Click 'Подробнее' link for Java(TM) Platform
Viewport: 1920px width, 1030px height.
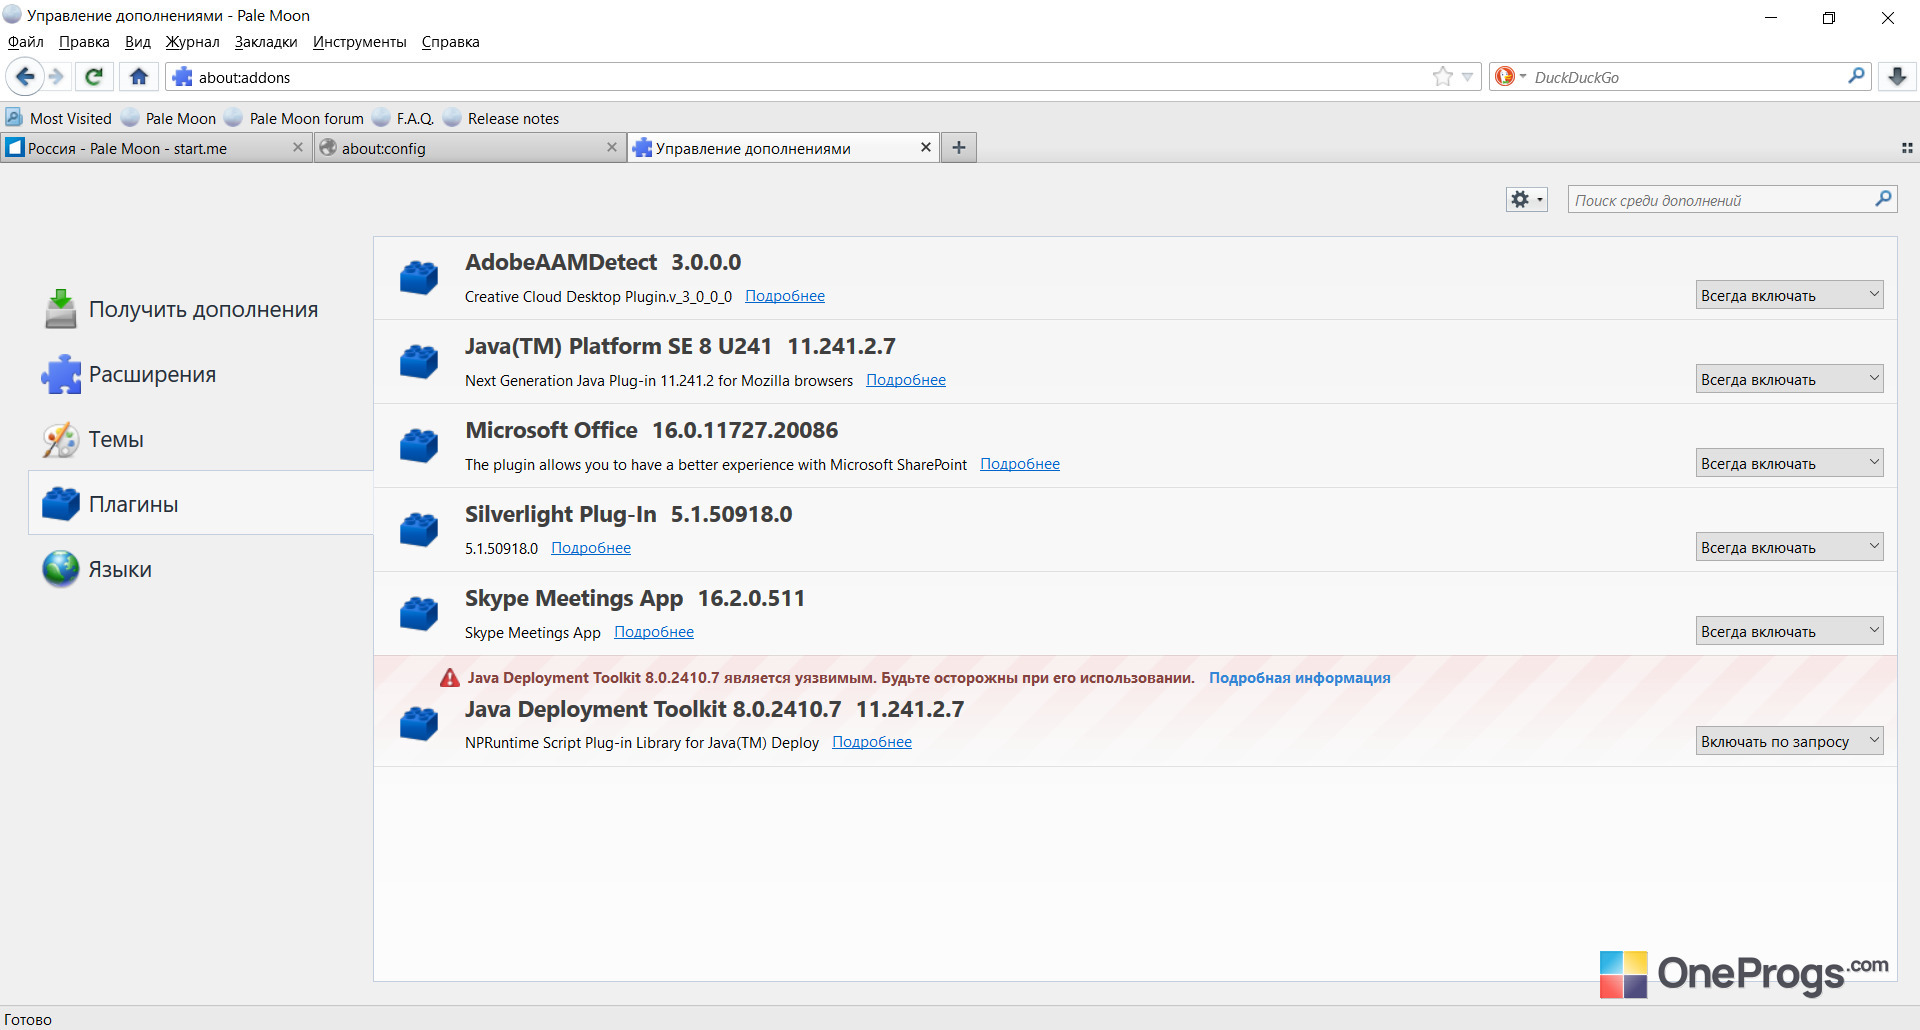point(906,380)
